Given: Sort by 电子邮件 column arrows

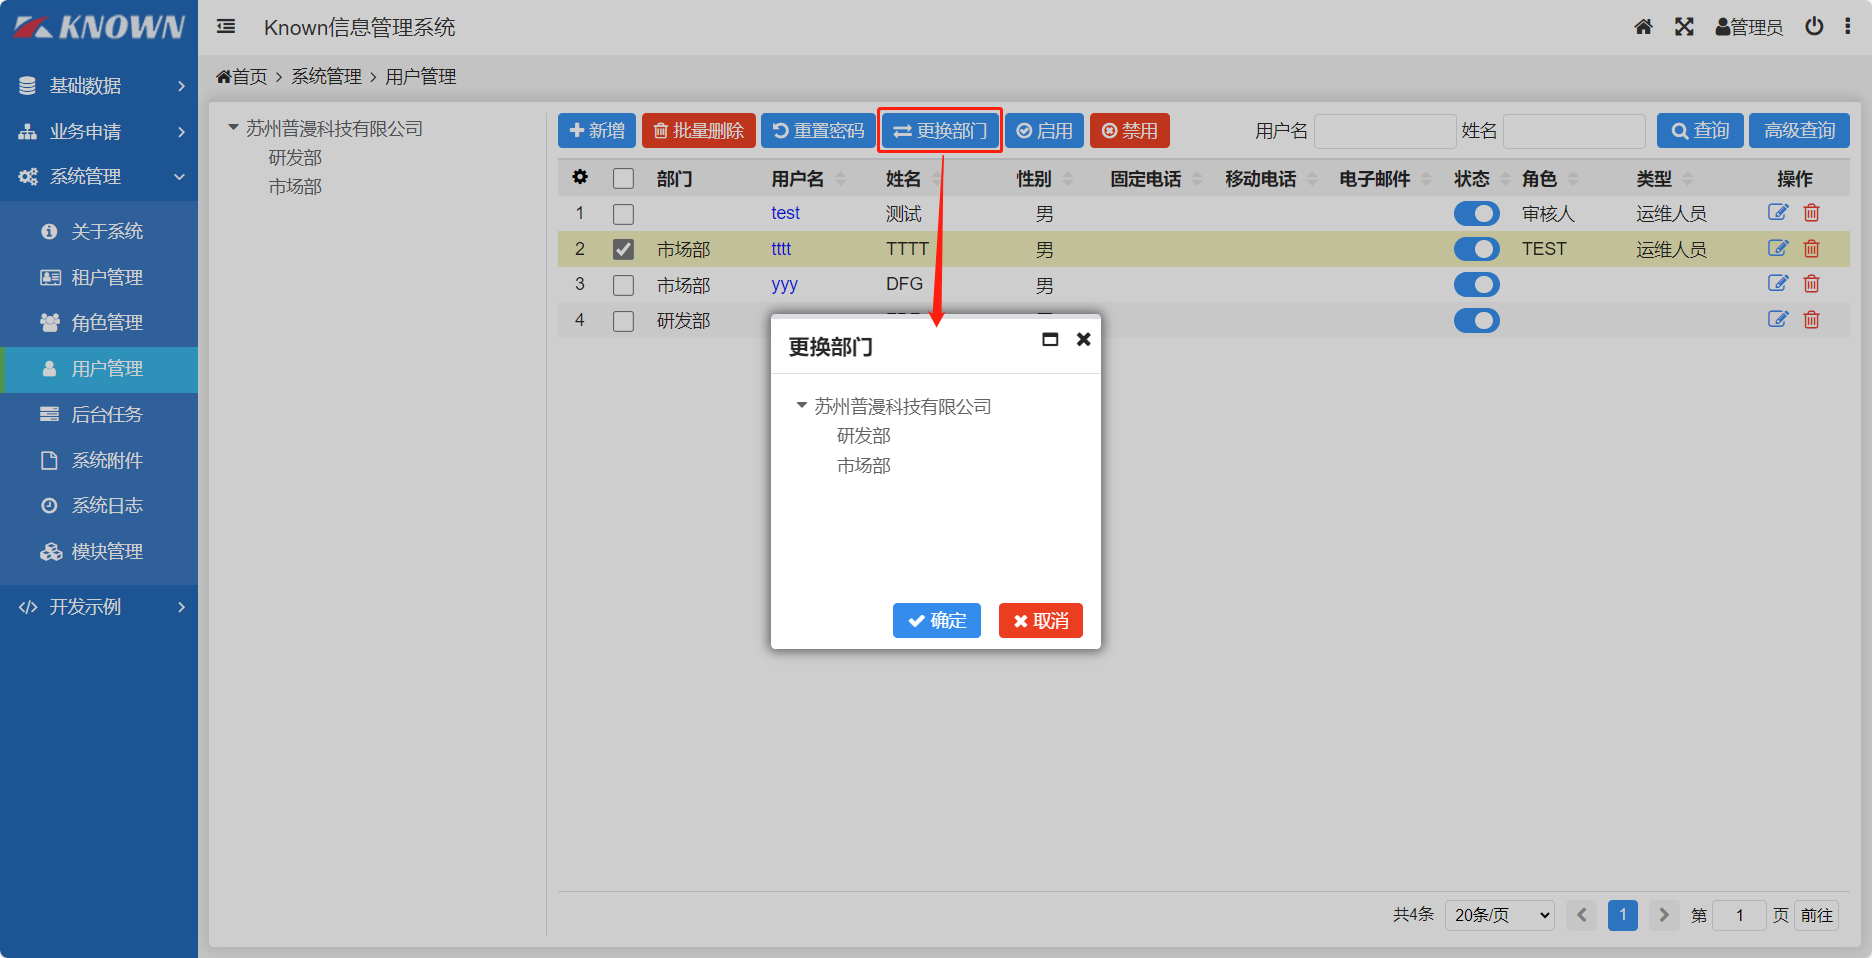Looking at the screenshot, I should (1426, 179).
